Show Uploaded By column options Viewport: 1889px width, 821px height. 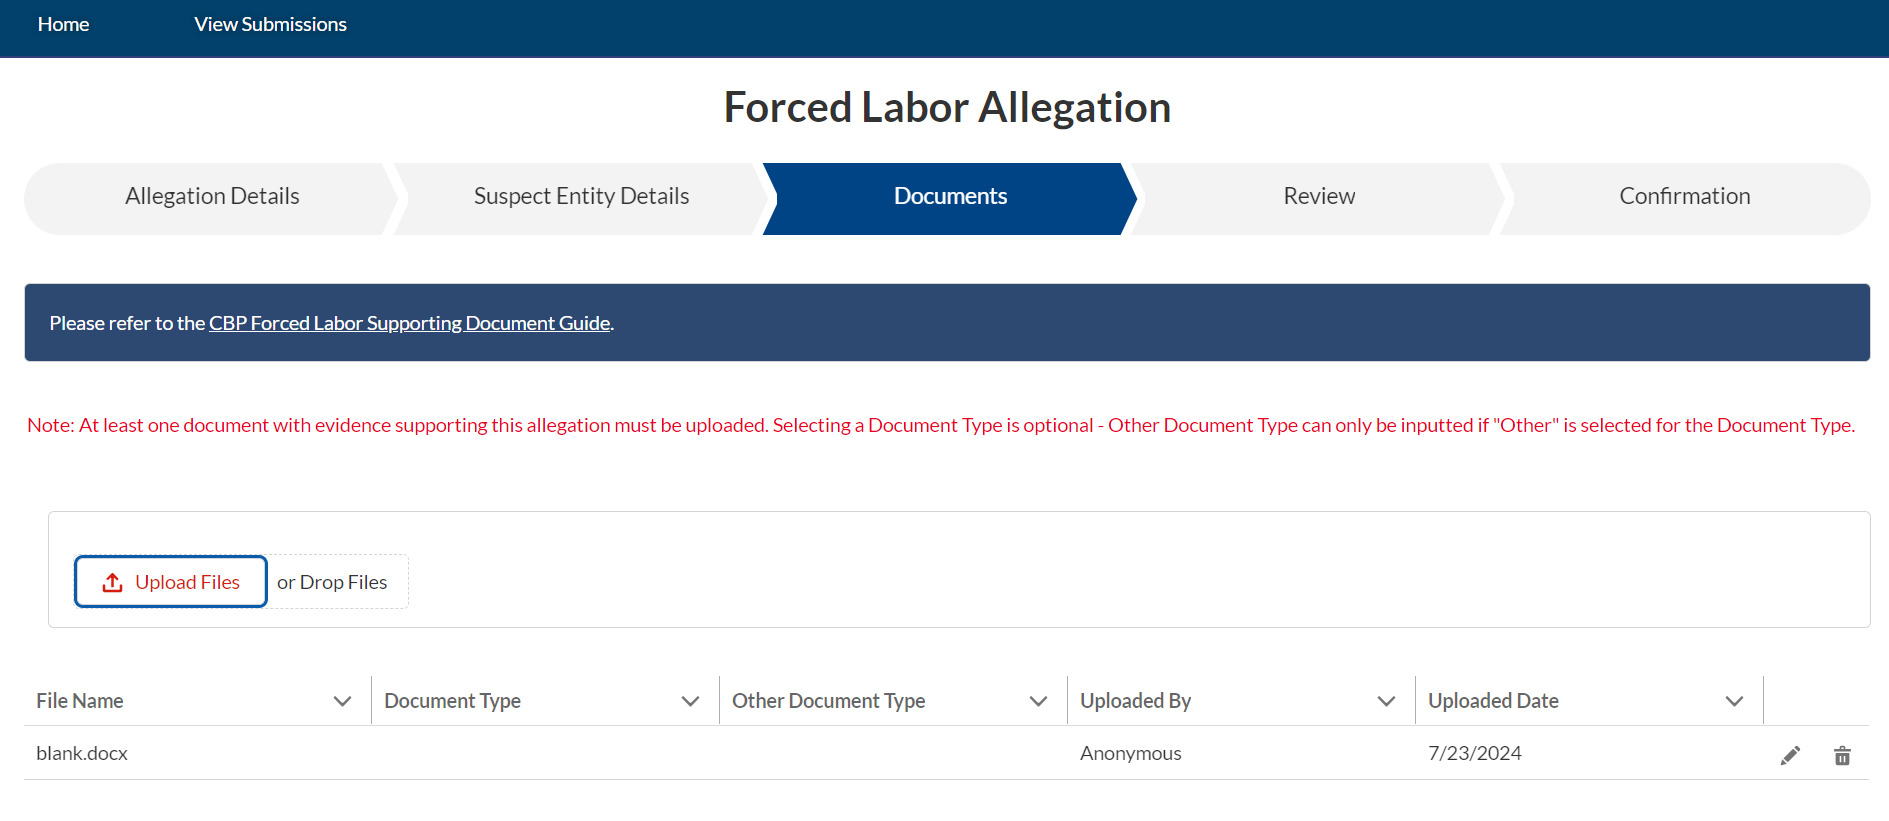point(1386,701)
